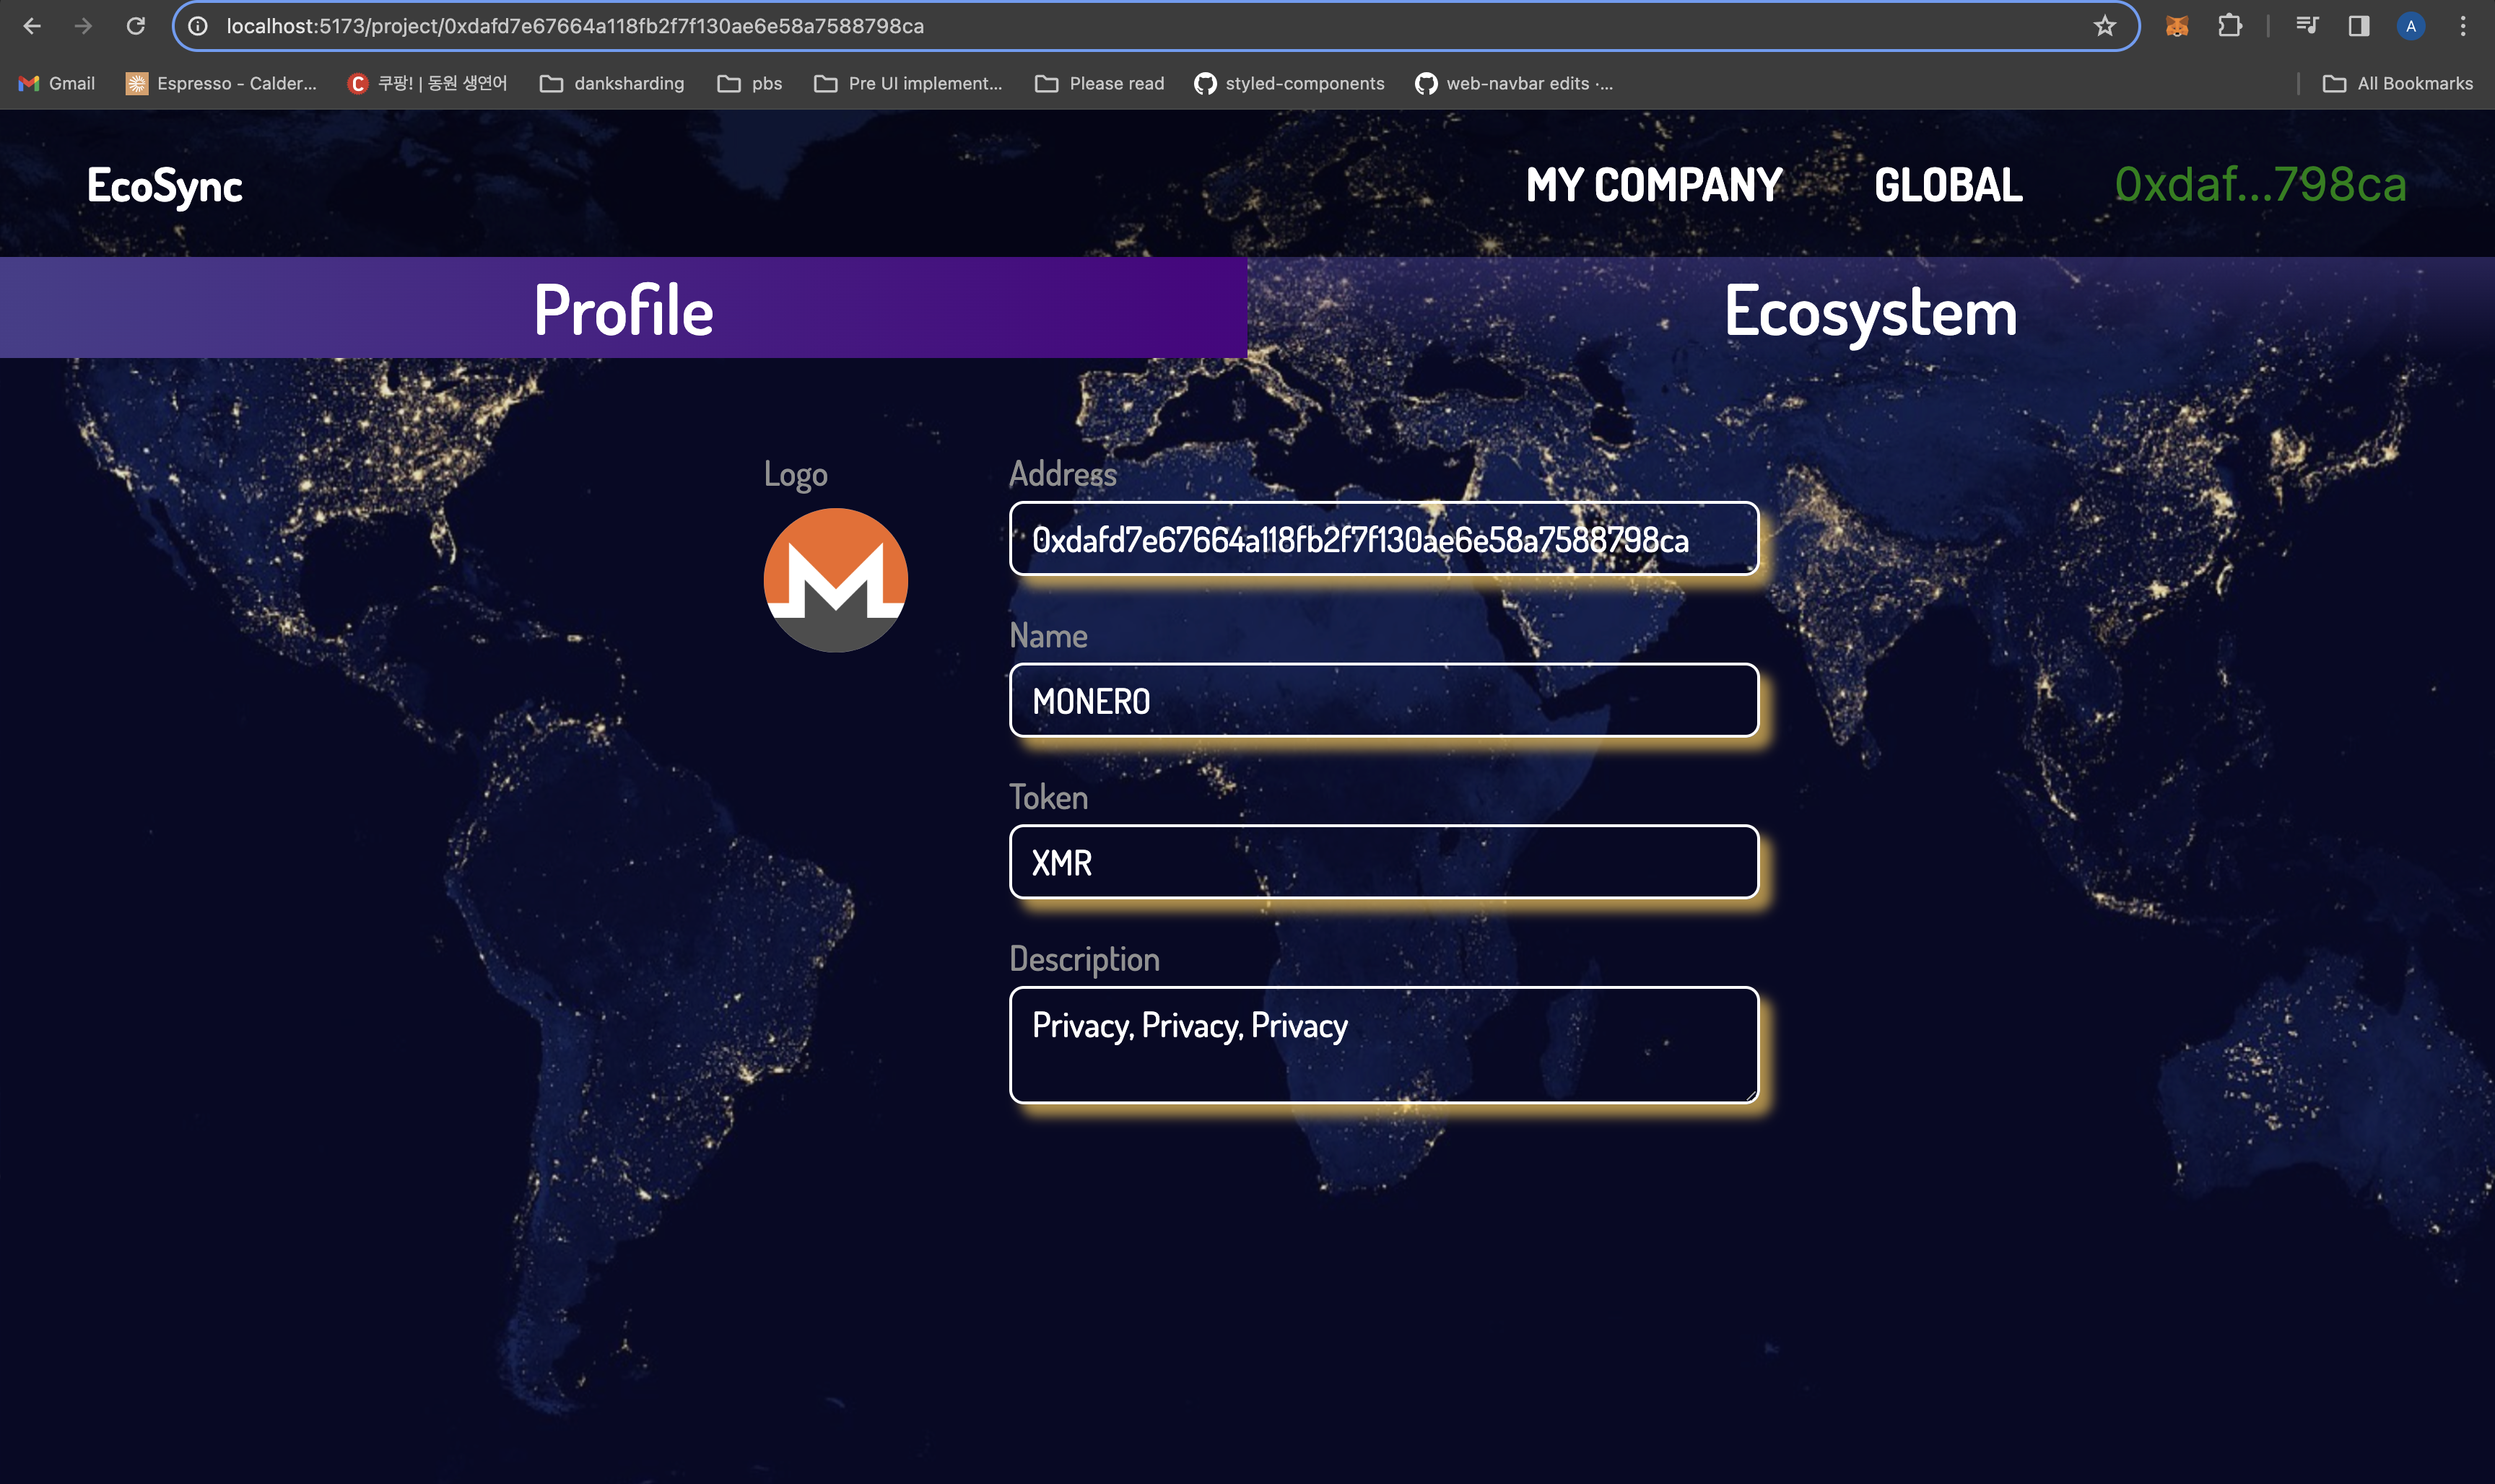2495x1484 pixels.
Task: Click the Monero logo image
Action: click(835, 580)
